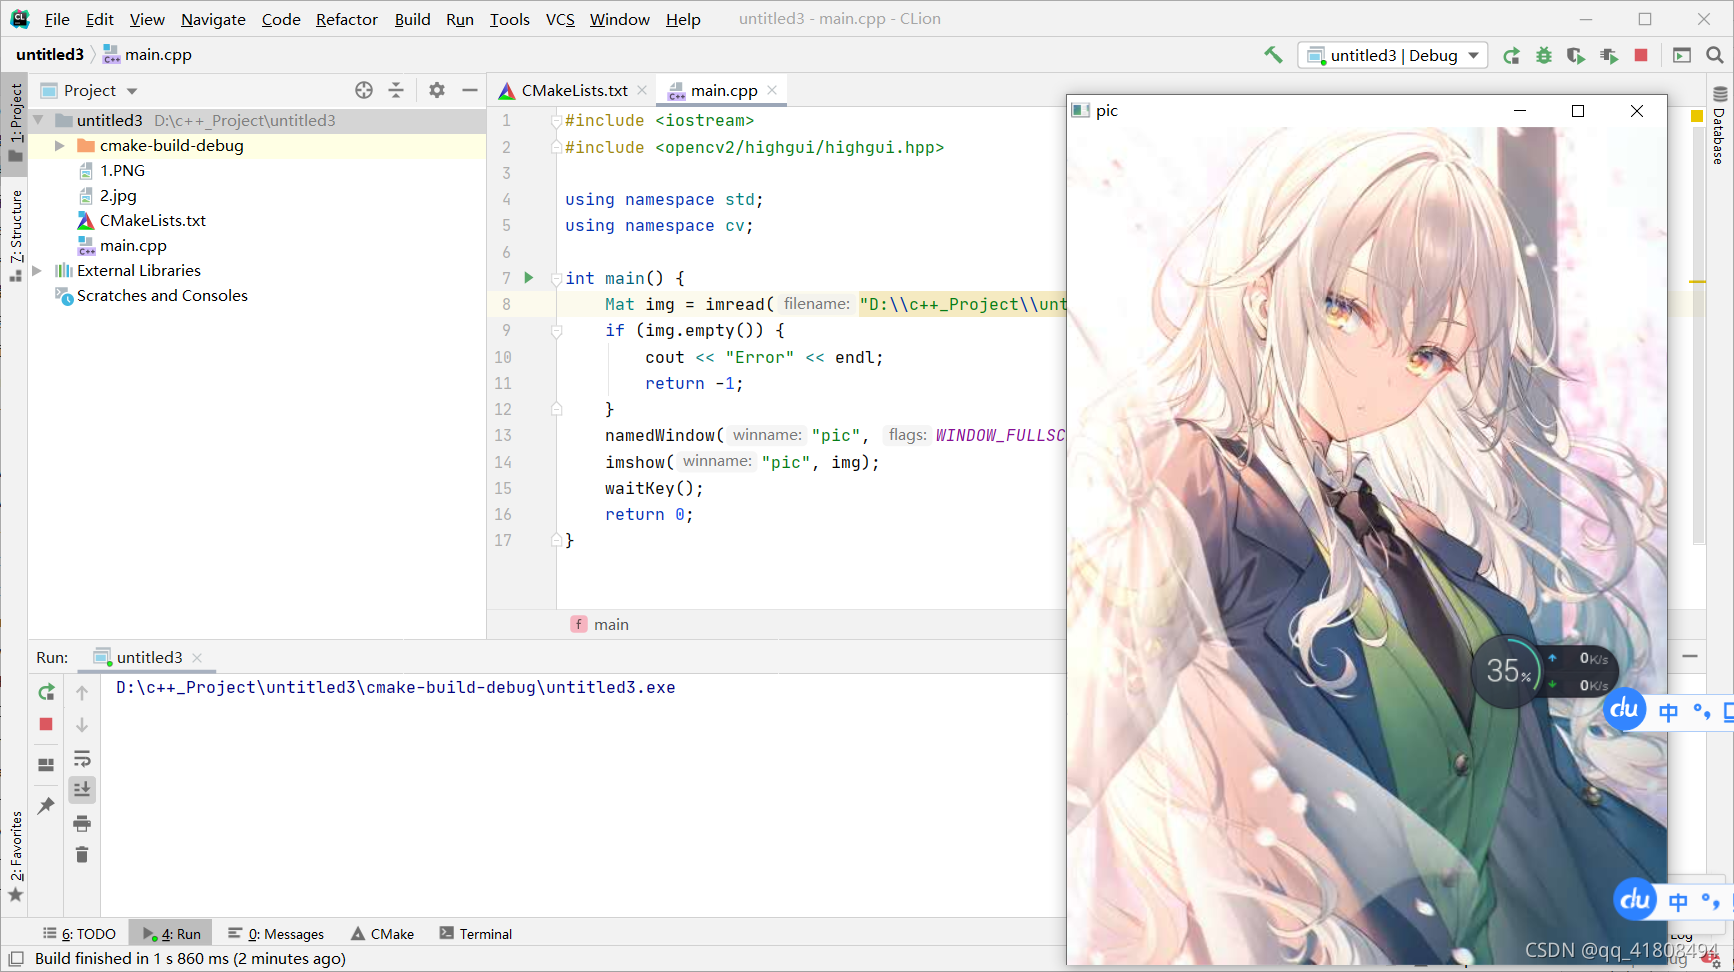The image size is (1734, 972).
Task: Pin the Run tab
Action: (x=46, y=805)
